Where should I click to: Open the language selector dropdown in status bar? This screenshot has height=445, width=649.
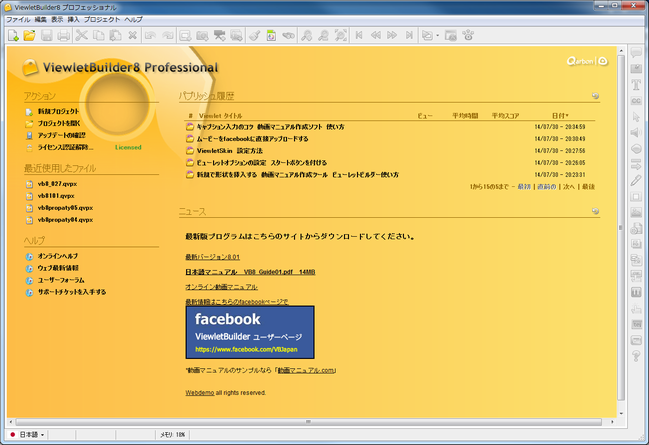pyautogui.click(x=27, y=435)
